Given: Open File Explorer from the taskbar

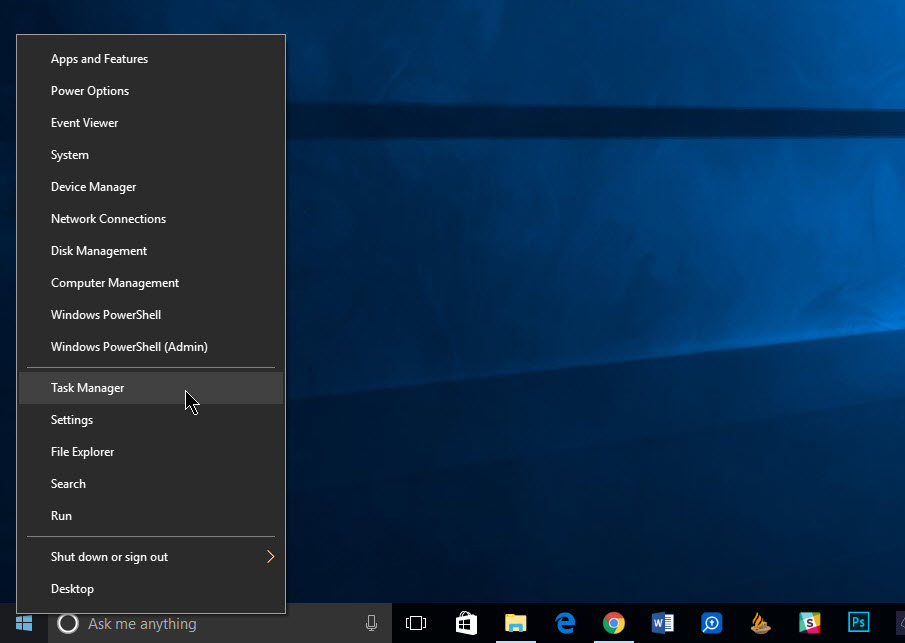Looking at the screenshot, I should tap(515, 622).
